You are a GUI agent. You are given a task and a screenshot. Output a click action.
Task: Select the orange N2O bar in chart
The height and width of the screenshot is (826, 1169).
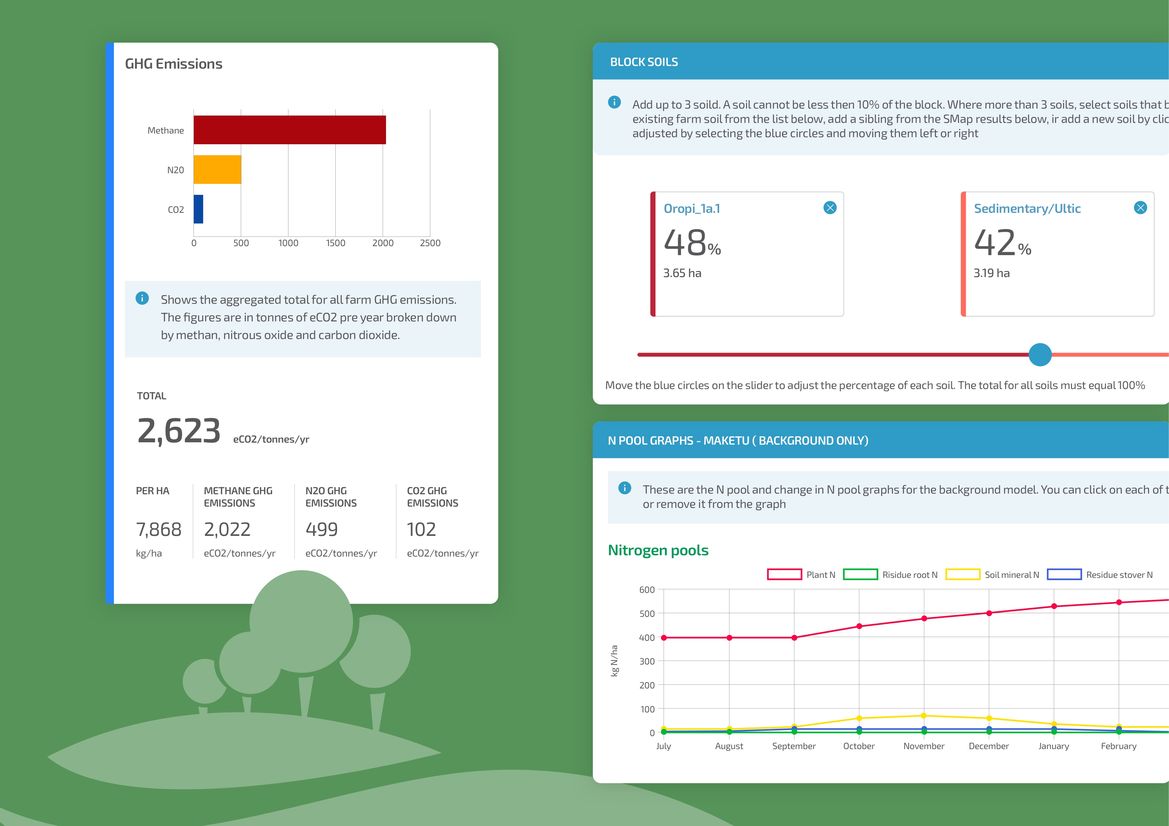tap(217, 169)
